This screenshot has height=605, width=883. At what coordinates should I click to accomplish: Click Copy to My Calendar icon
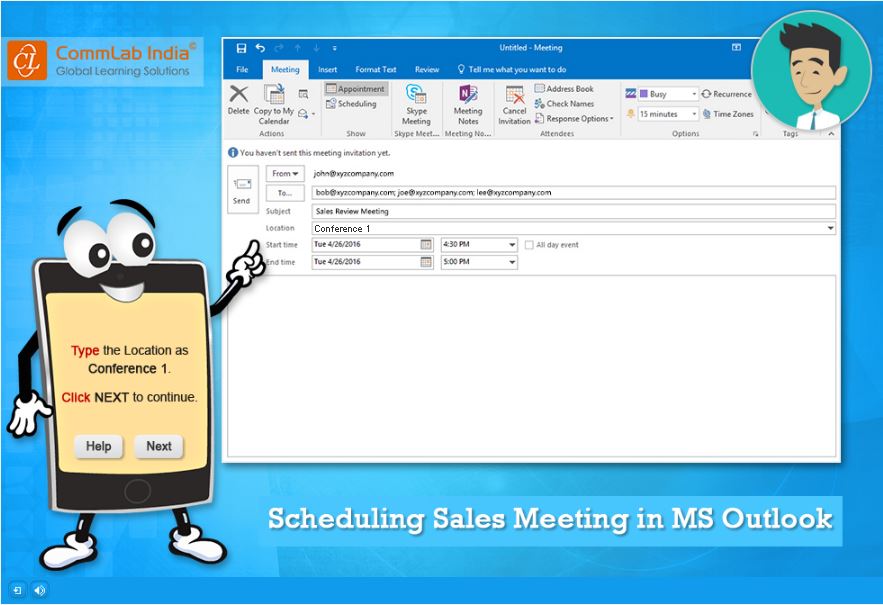pos(274,94)
